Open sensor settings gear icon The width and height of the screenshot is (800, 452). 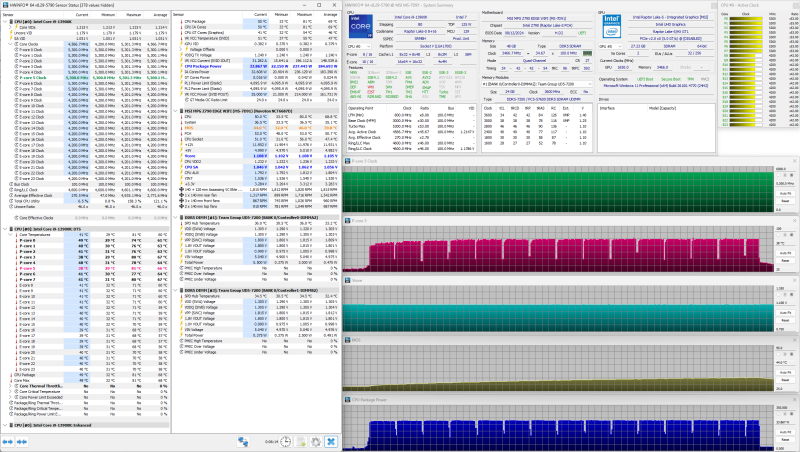click(316, 441)
